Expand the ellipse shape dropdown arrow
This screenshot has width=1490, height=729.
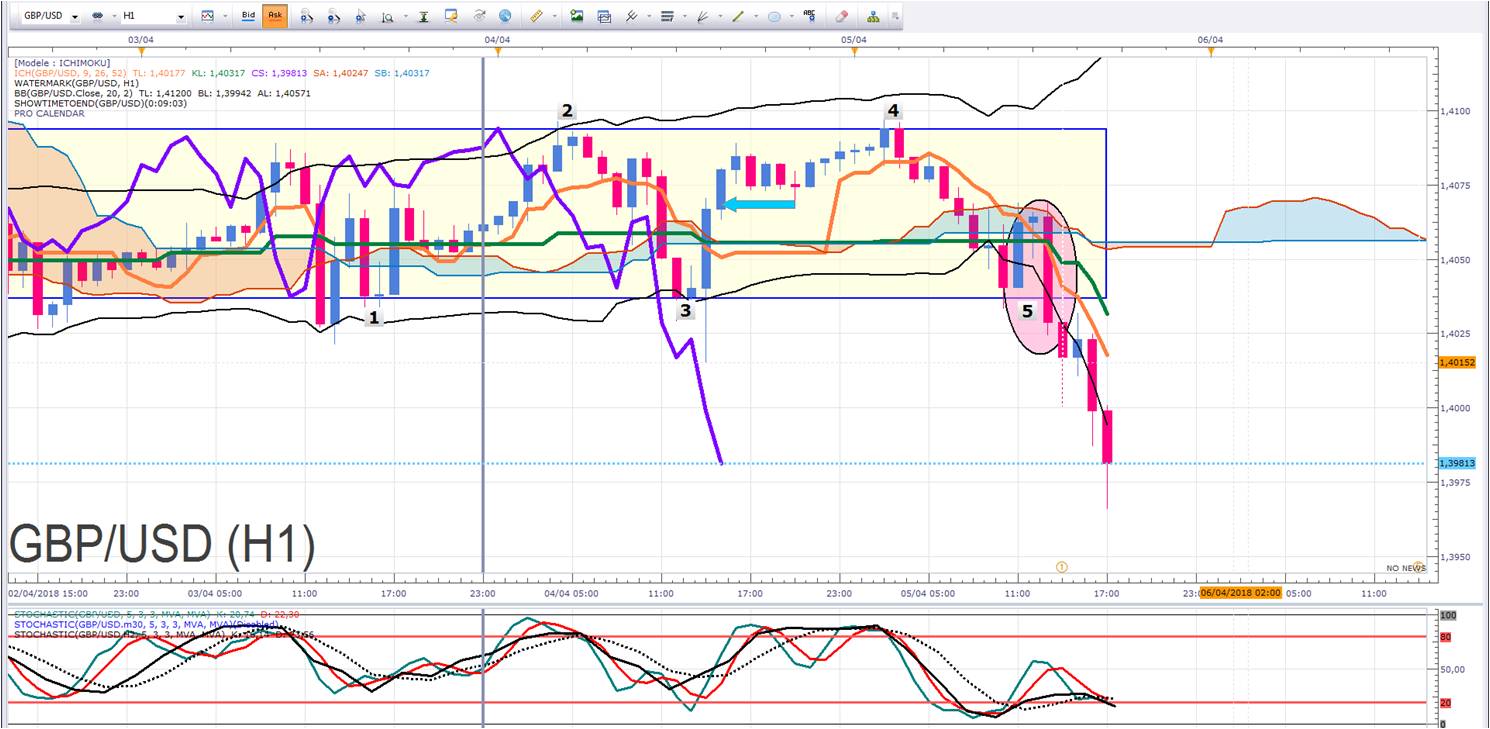793,17
